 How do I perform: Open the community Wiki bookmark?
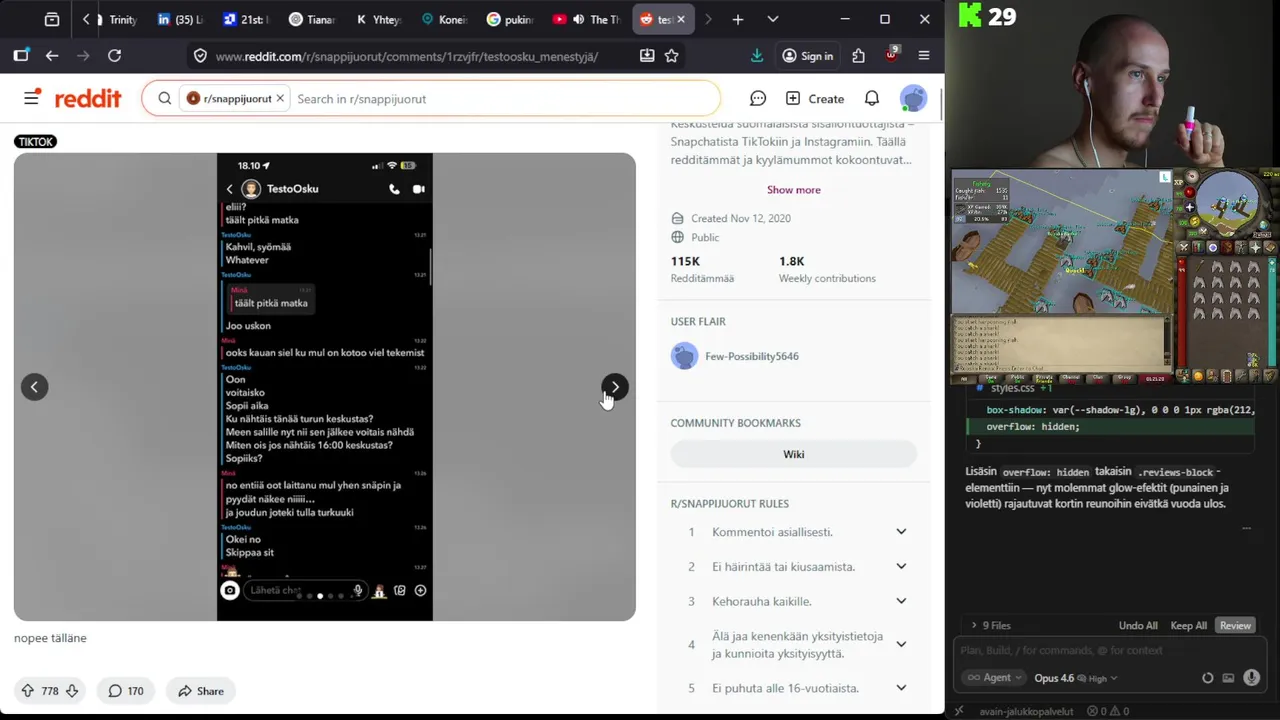coord(793,454)
